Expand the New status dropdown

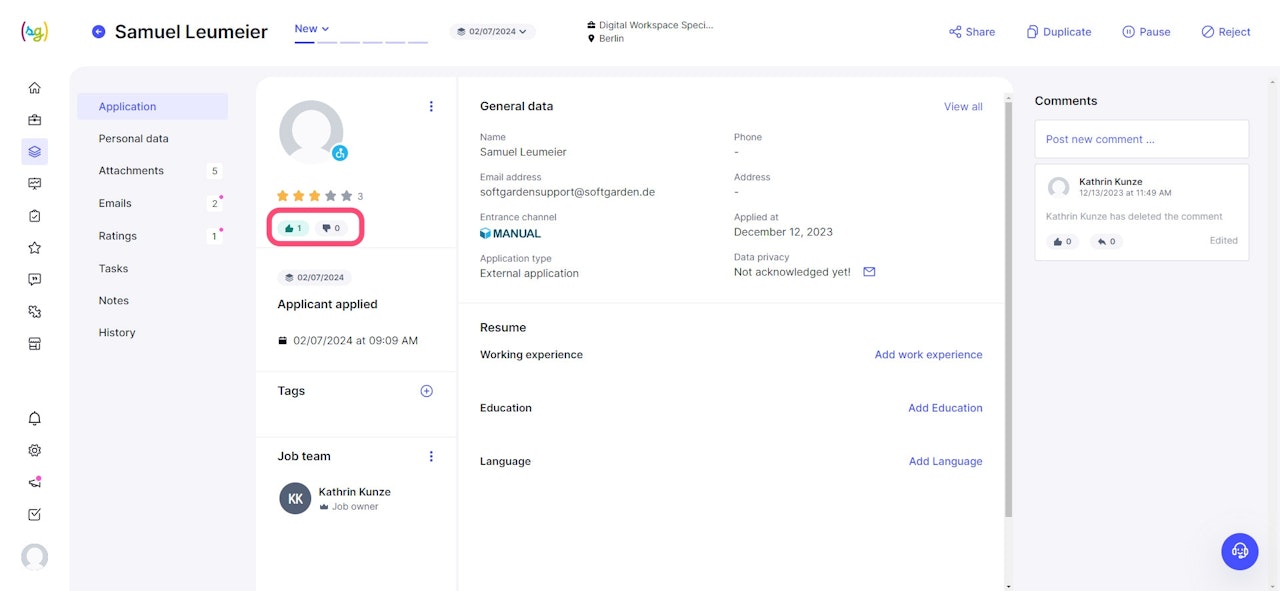(312, 29)
